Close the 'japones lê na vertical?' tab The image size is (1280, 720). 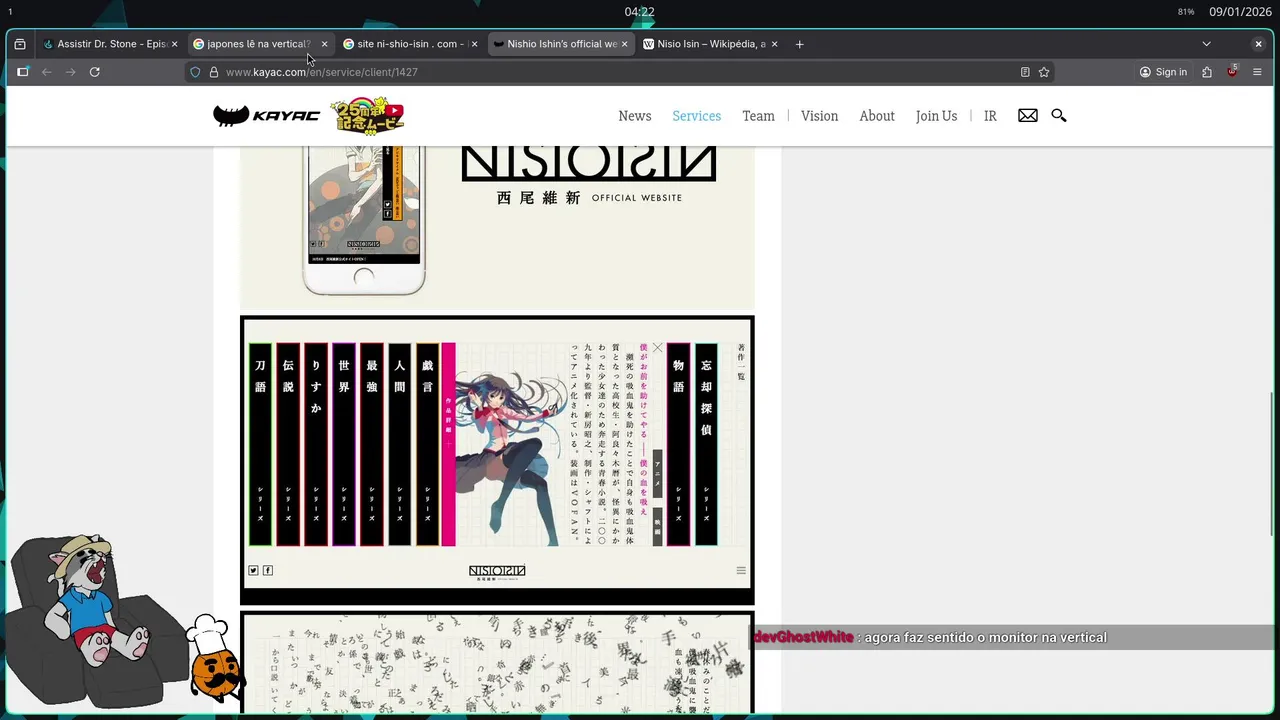pyautogui.click(x=324, y=44)
